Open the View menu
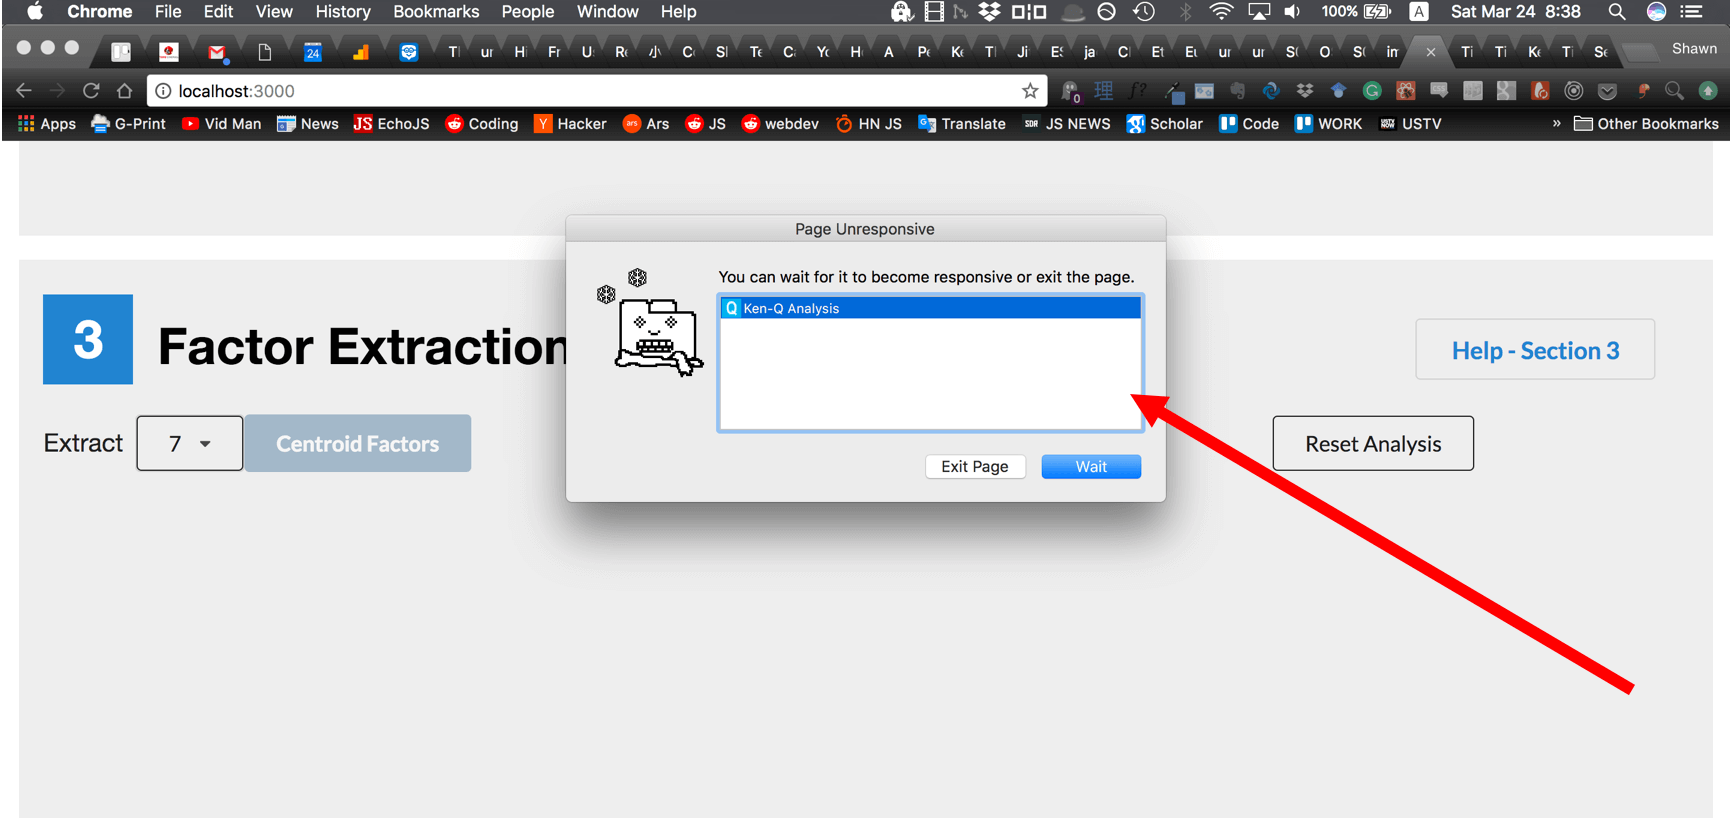Image resolution: width=1734 pixels, height=818 pixels. [x=274, y=12]
